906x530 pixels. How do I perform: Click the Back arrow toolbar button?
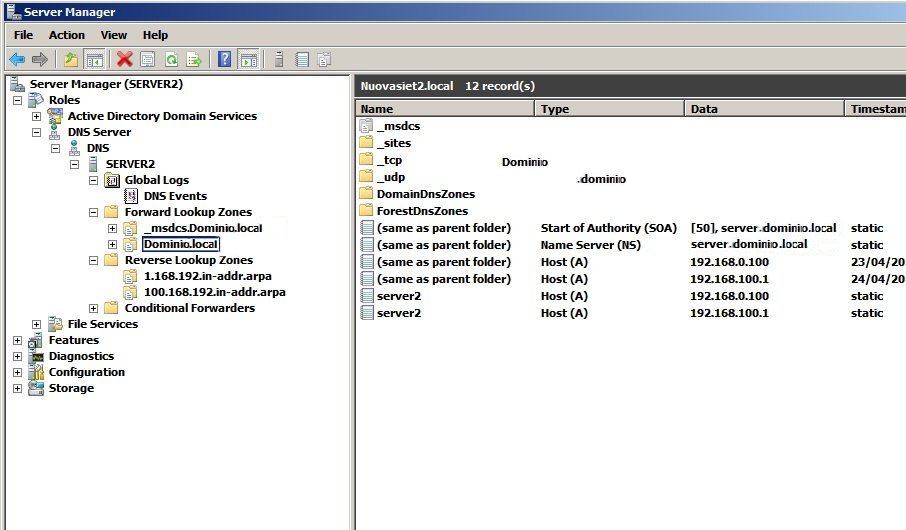pos(17,59)
